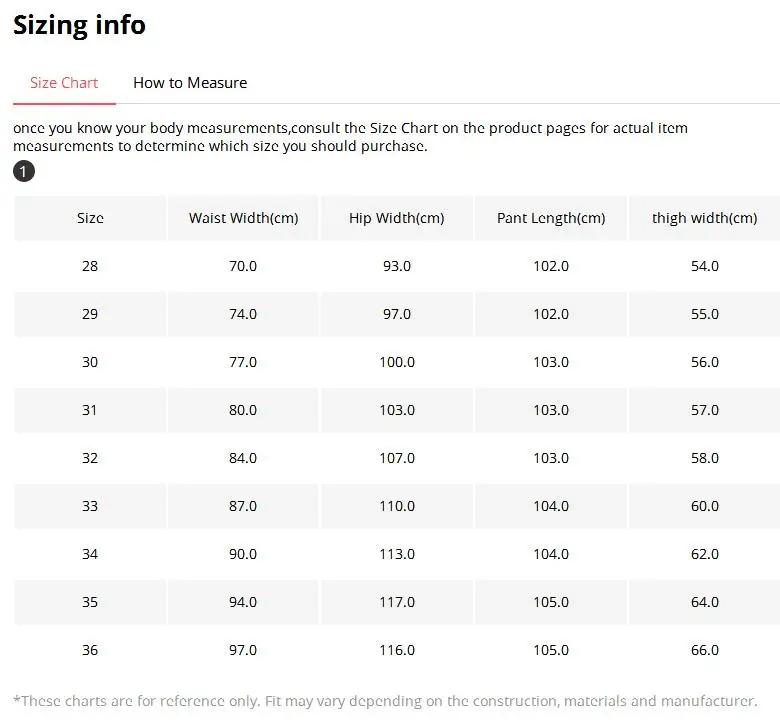Click the Sizing info heading

[x=79, y=25]
